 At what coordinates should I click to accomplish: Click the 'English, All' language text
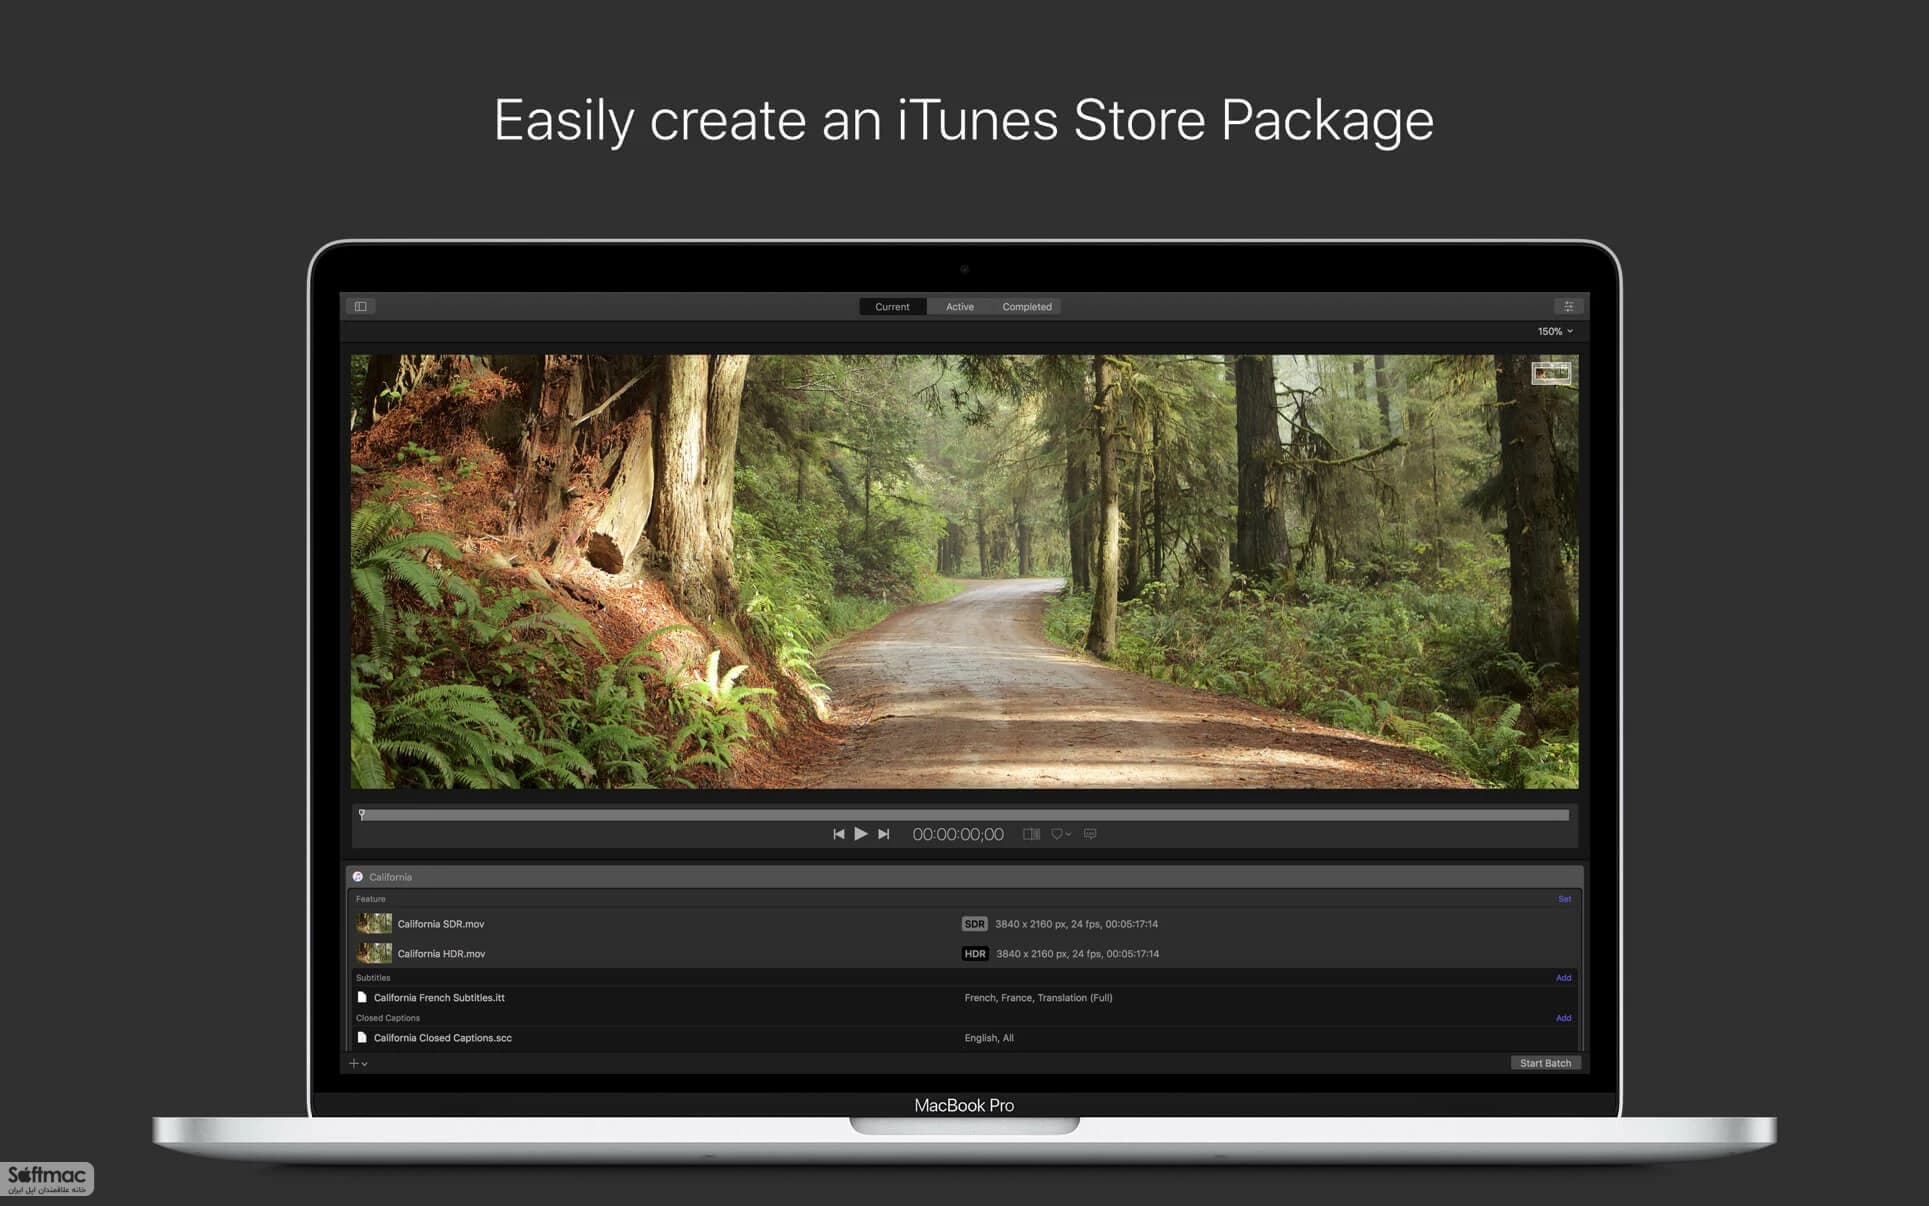point(989,1038)
